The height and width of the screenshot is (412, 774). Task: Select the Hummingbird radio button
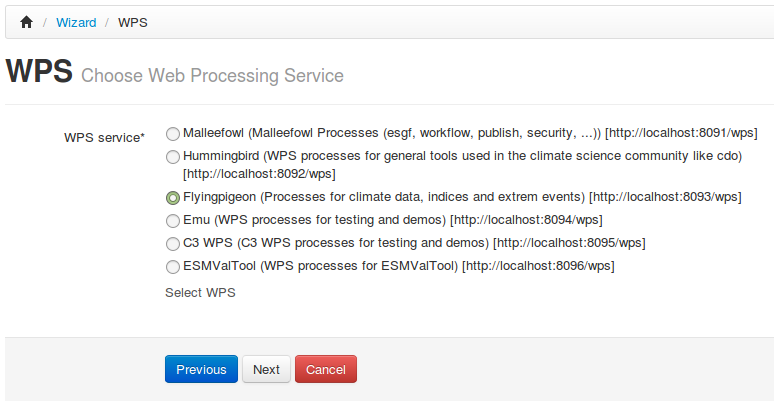click(173, 156)
